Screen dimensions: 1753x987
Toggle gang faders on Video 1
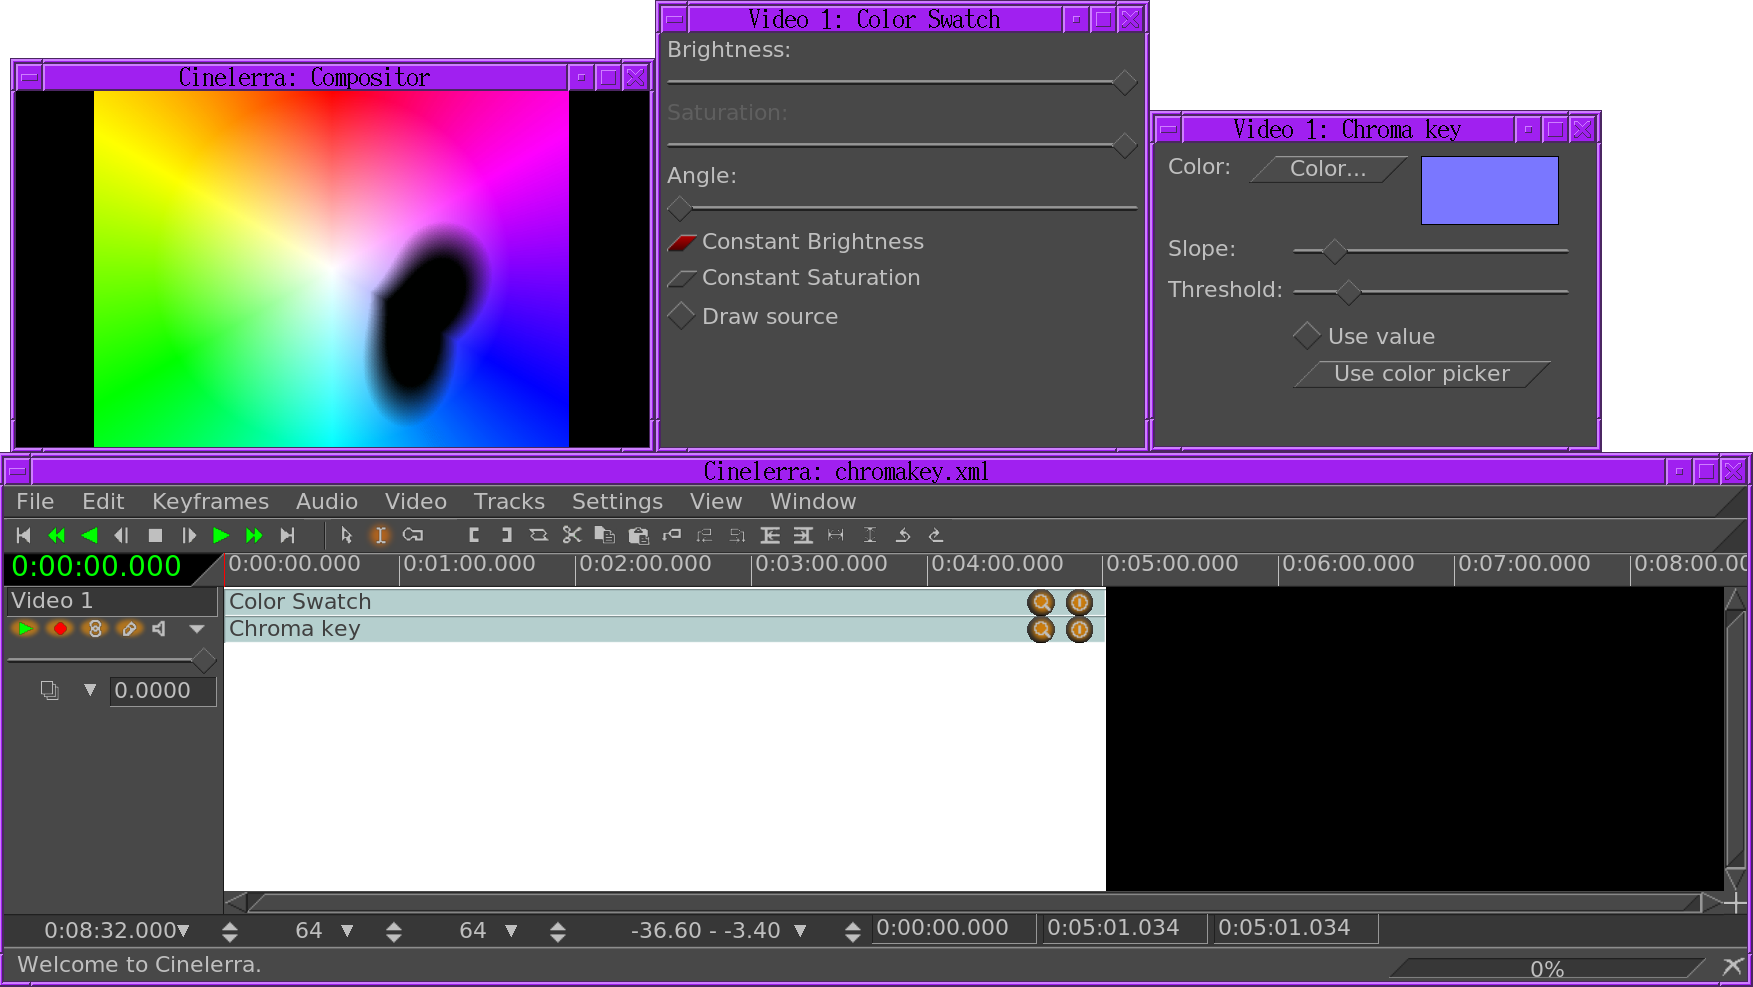pyautogui.click(x=95, y=629)
